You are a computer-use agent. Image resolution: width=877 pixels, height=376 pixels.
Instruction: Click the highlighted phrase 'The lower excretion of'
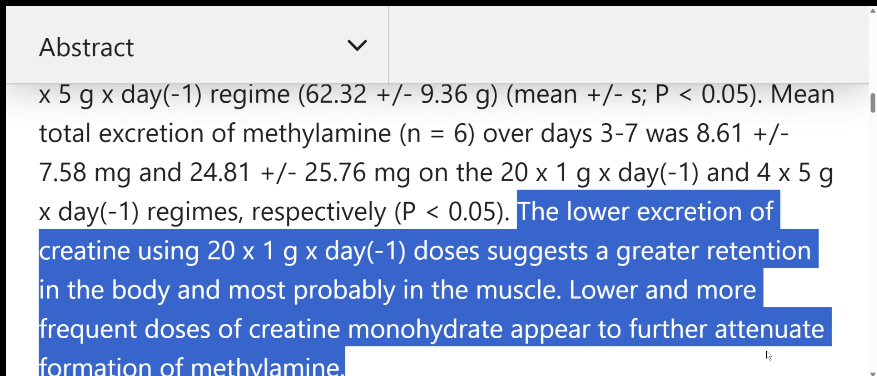tap(647, 212)
